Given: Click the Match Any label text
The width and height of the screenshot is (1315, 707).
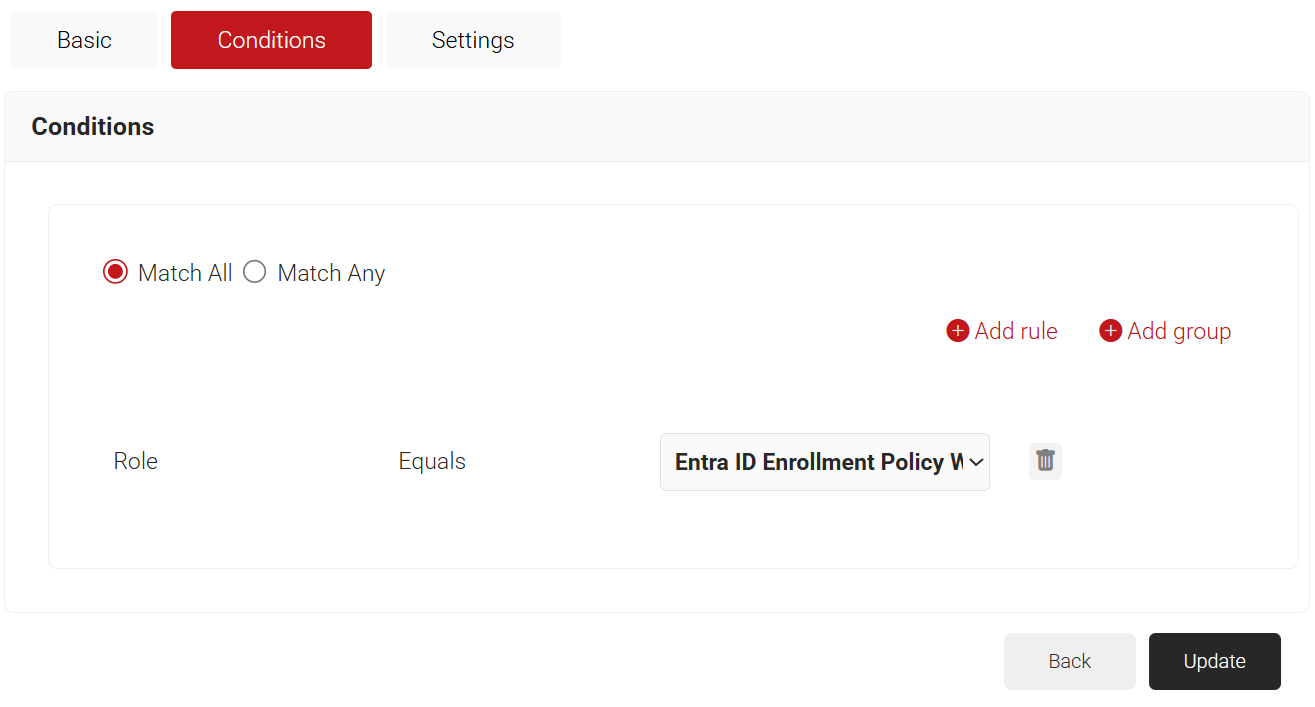Looking at the screenshot, I should tap(331, 273).
